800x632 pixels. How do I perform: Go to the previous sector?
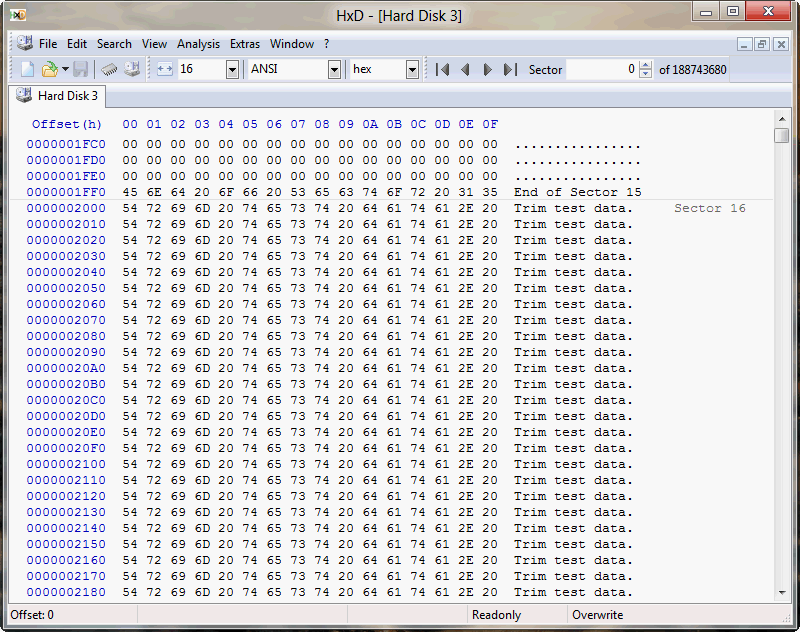[x=465, y=69]
